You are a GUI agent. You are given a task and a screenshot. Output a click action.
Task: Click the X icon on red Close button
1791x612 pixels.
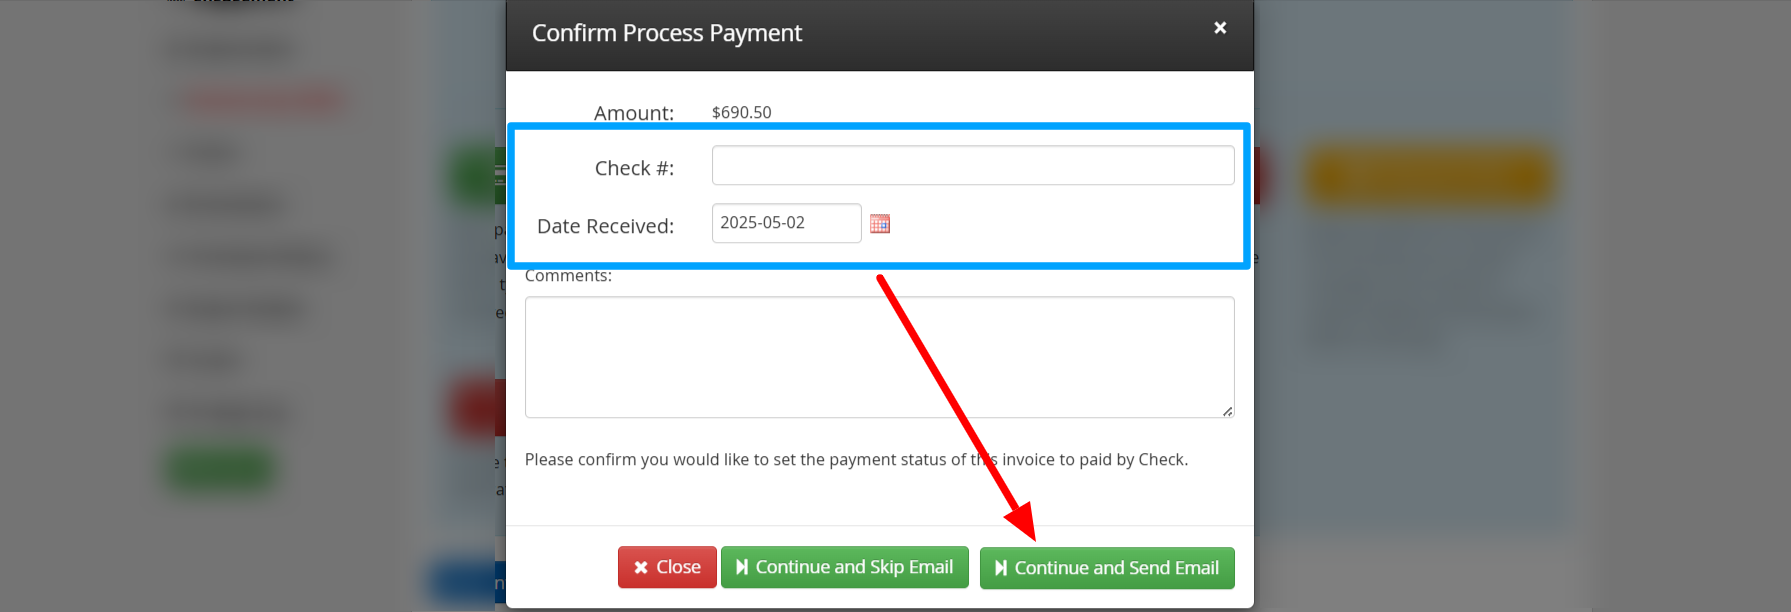click(641, 567)
